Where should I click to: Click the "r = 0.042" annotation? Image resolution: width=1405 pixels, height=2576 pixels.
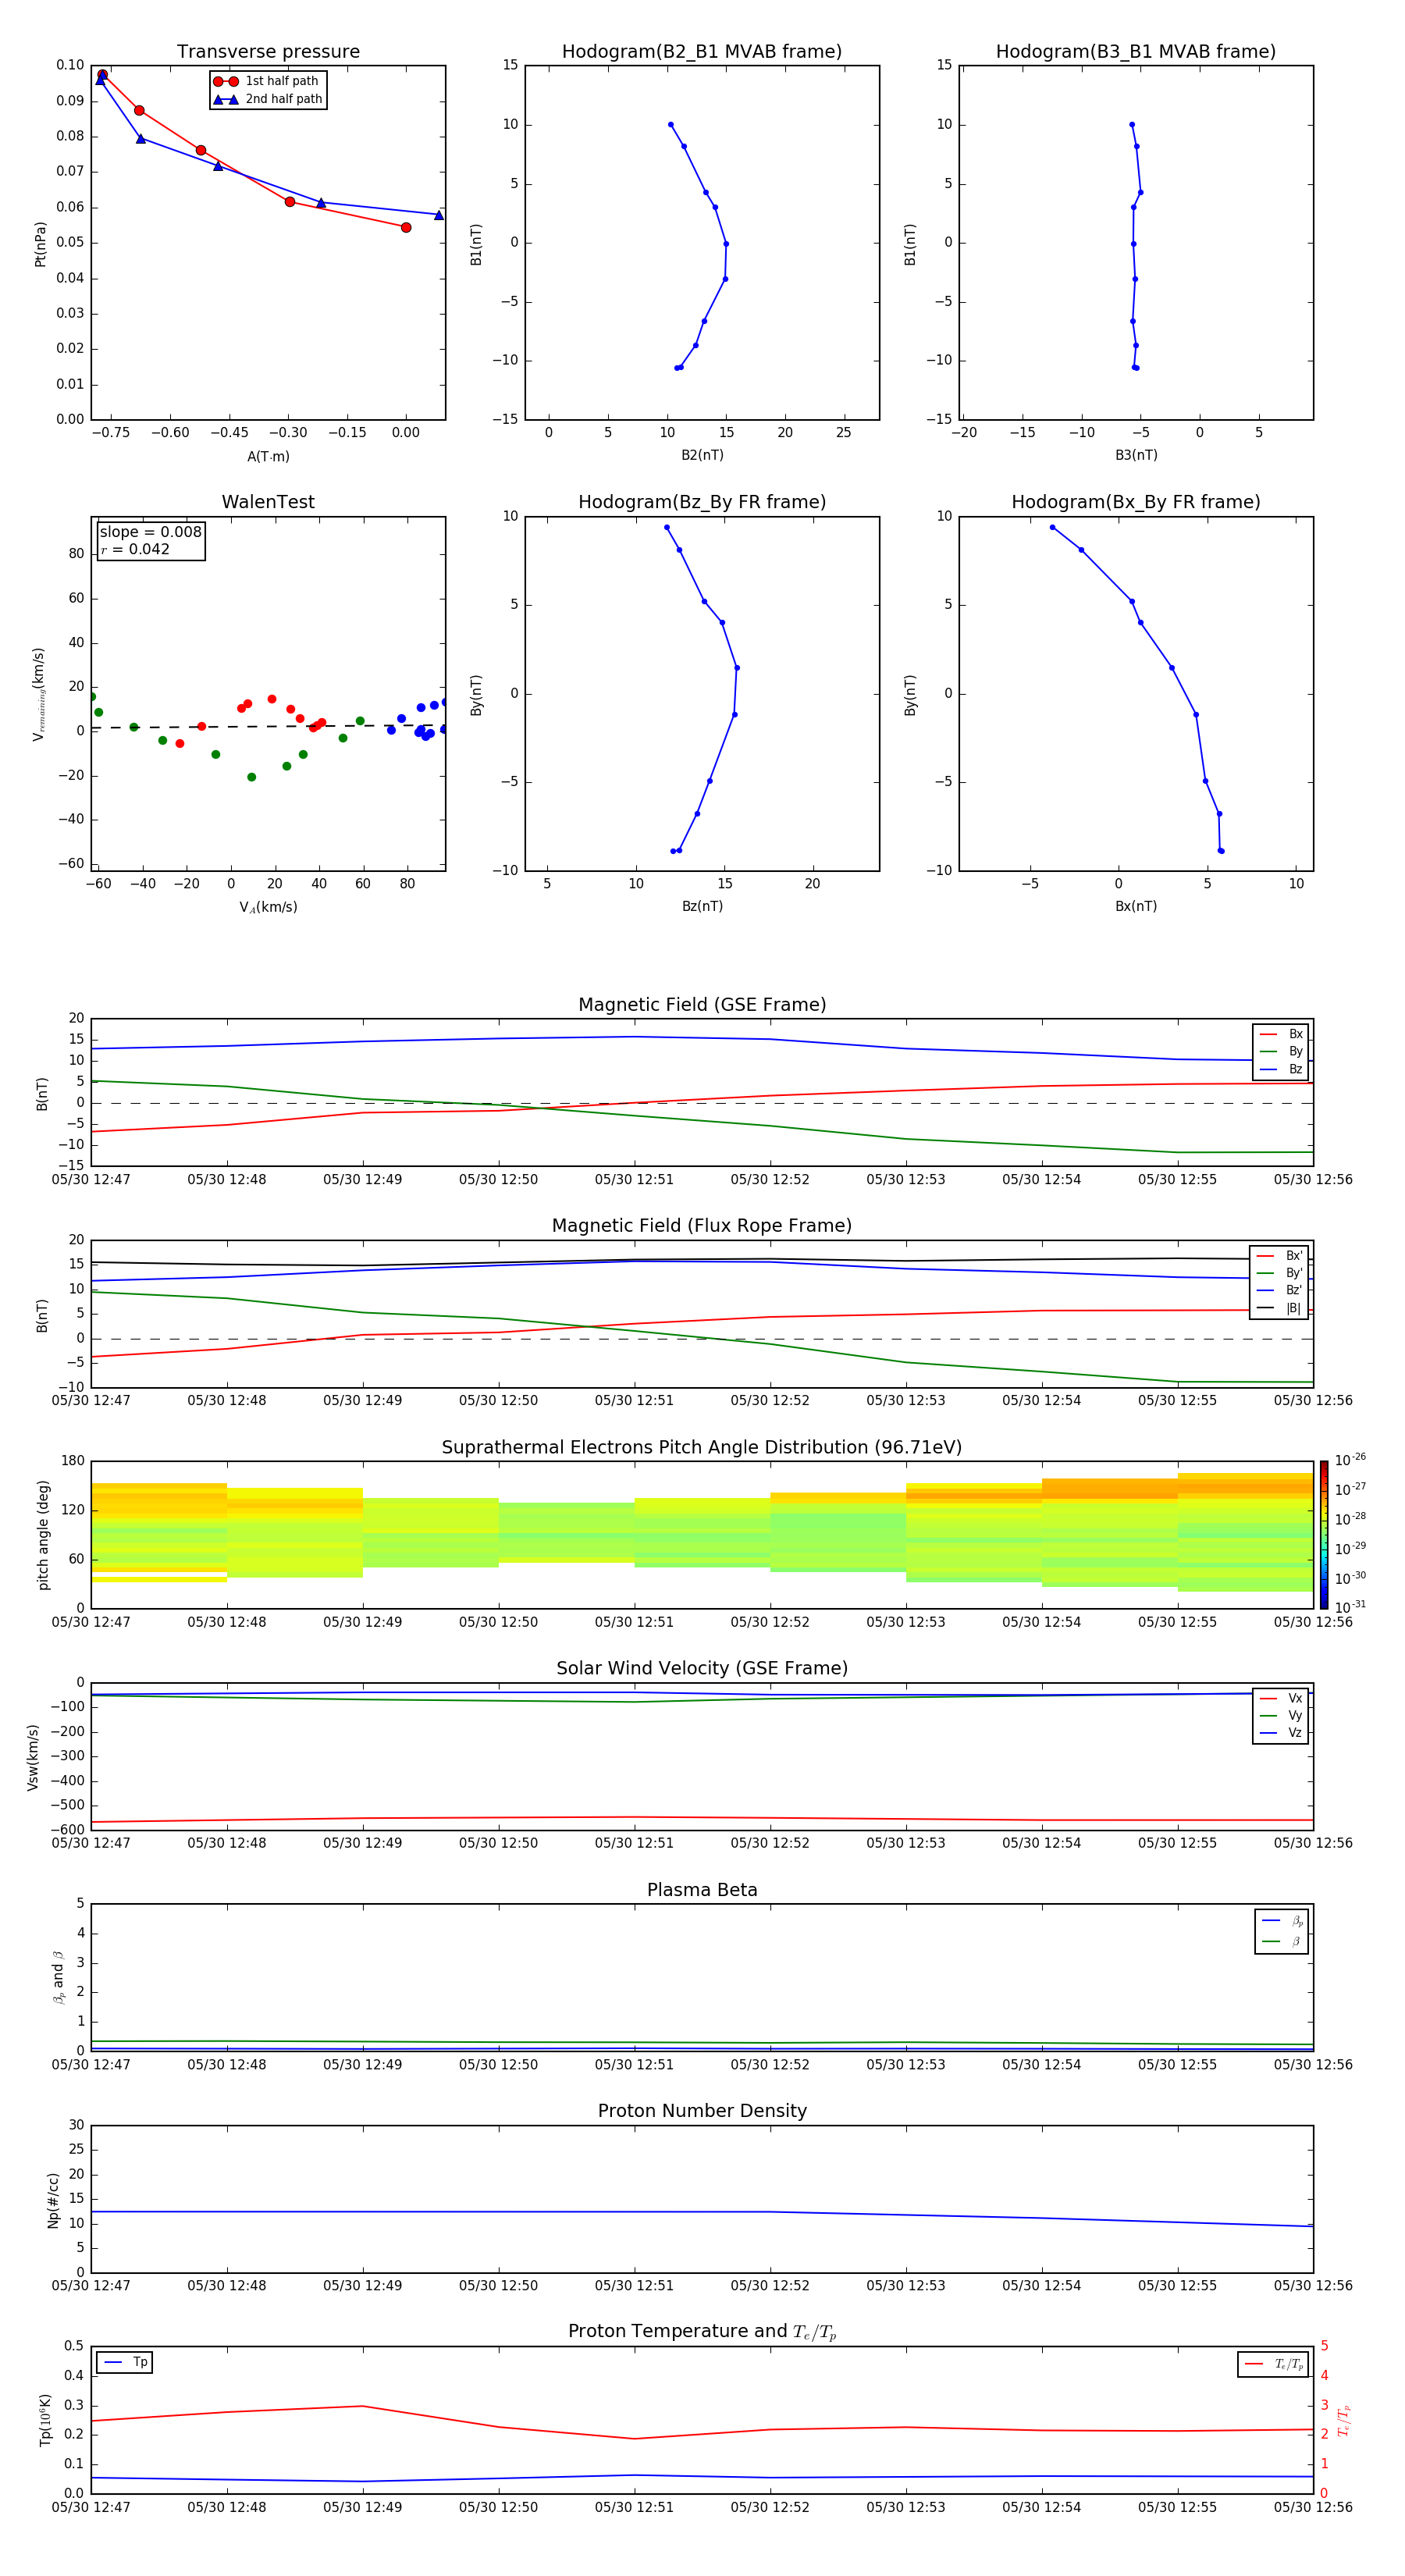[x=135, y=549]
